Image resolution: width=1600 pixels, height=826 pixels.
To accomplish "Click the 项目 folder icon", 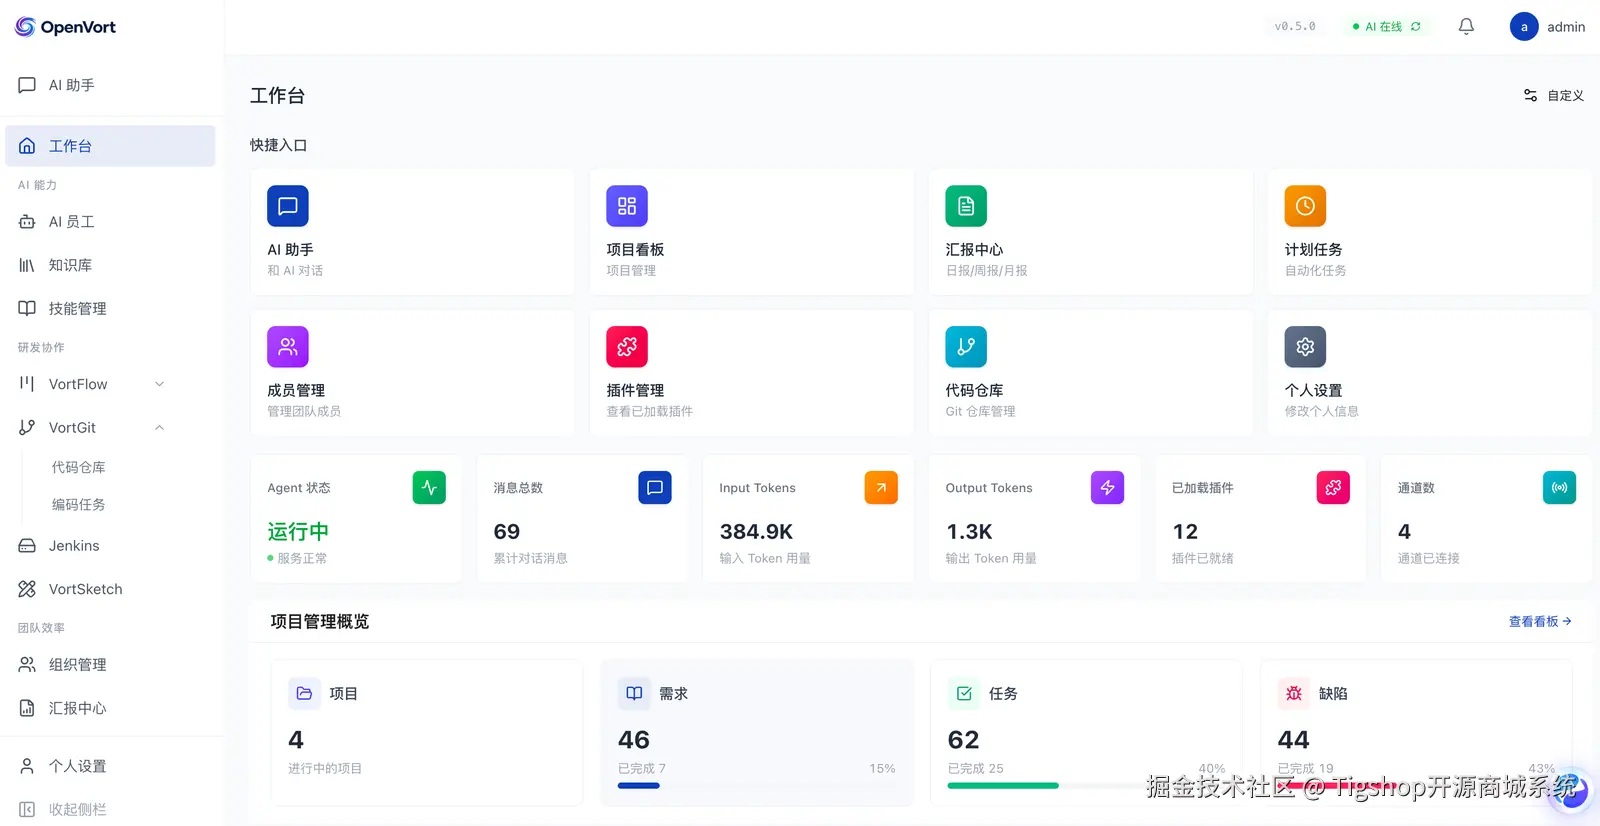I will tap(304, 693).
